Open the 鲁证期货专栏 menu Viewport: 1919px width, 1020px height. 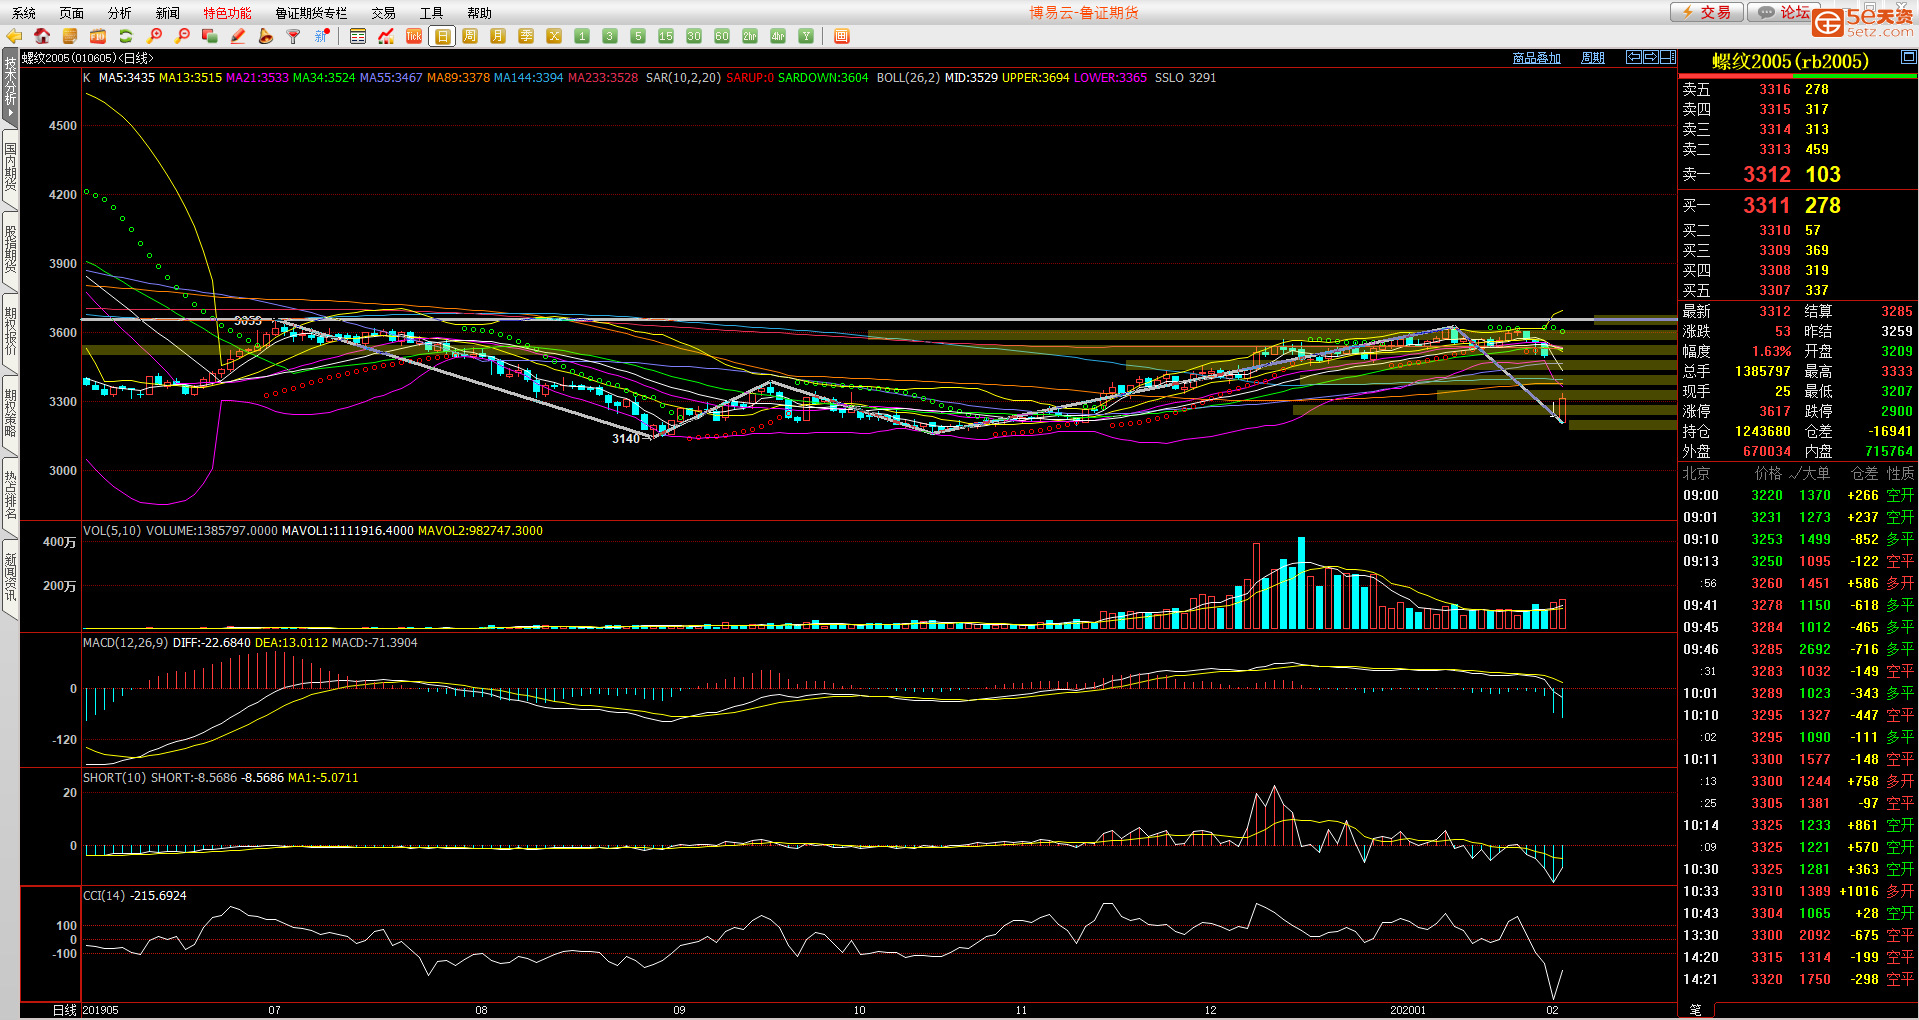(x=311, y=13)
